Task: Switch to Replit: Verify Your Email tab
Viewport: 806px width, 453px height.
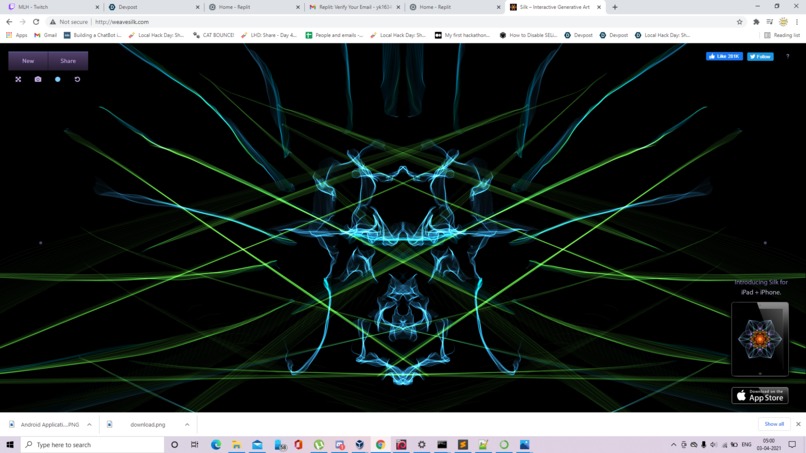Action: (x=354, y=7)
